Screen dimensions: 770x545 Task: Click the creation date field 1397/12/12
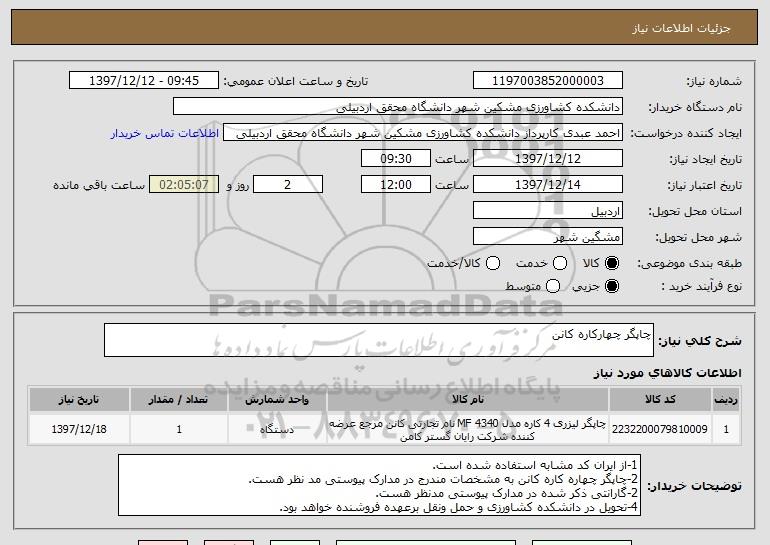pyautogui.click(x=548, y=159)
